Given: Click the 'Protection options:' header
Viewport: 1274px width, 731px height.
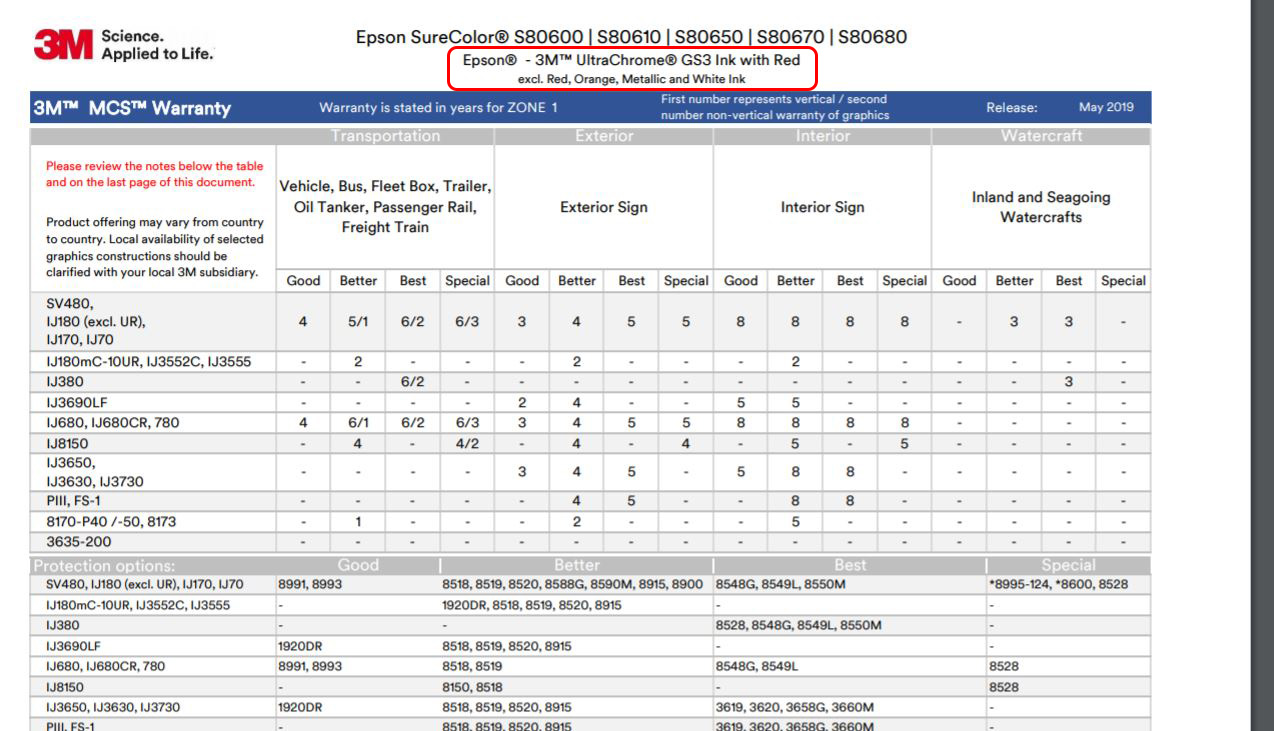Looking at the screenshot, I should click(x=104, y=565).
